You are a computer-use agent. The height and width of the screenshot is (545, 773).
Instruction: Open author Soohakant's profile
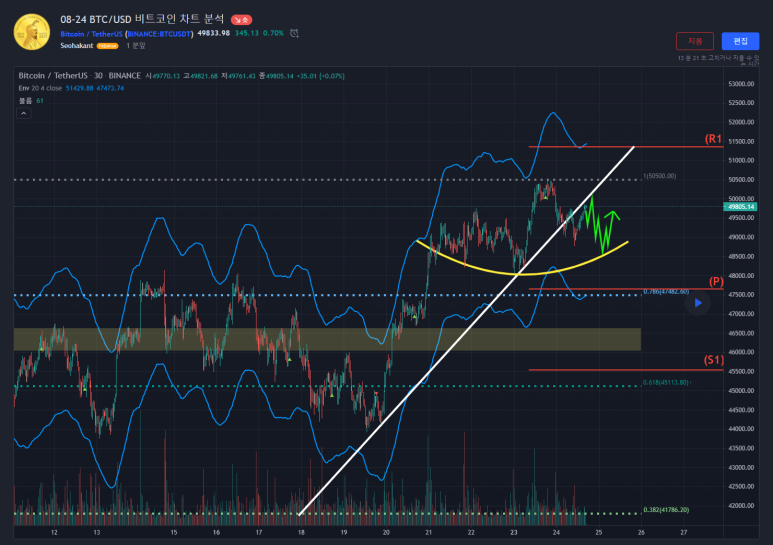click(76, 46)
